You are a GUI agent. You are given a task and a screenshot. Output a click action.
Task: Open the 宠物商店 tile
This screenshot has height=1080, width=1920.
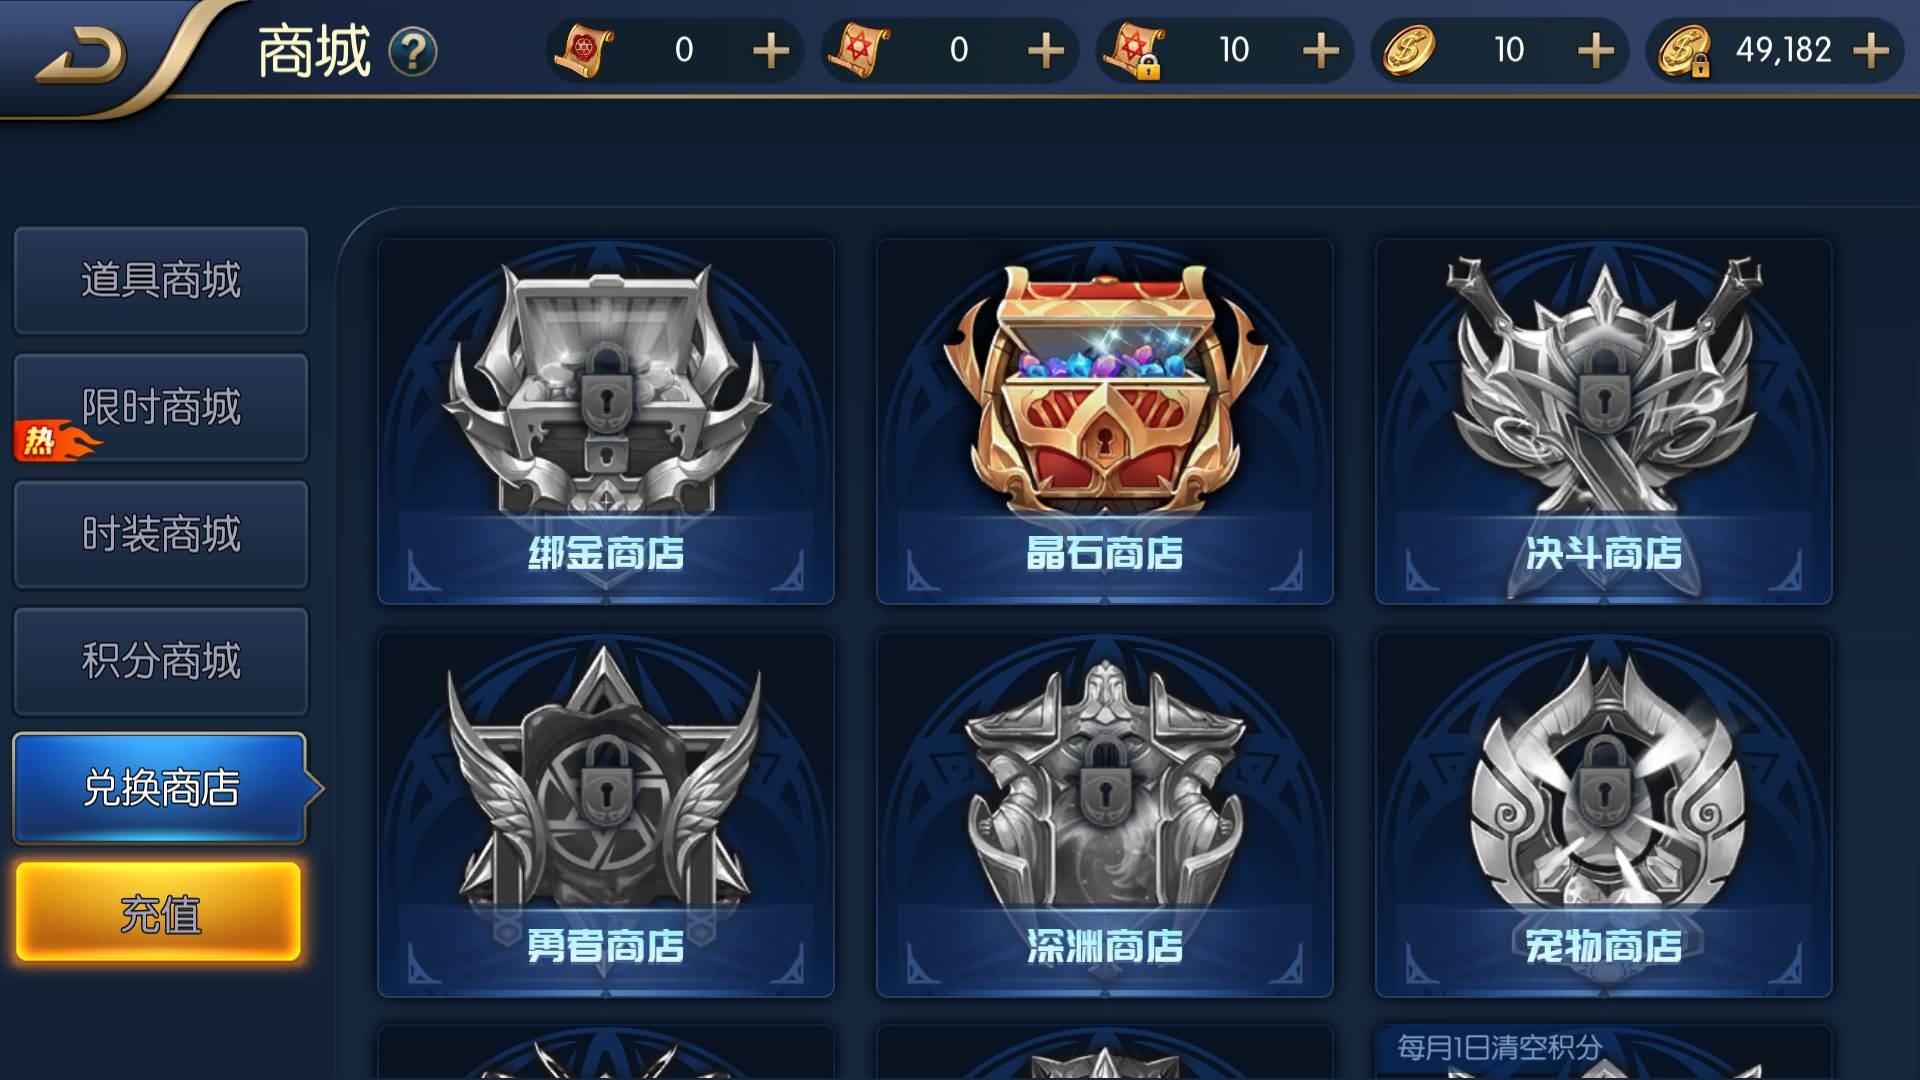[x=1604, y=815]
